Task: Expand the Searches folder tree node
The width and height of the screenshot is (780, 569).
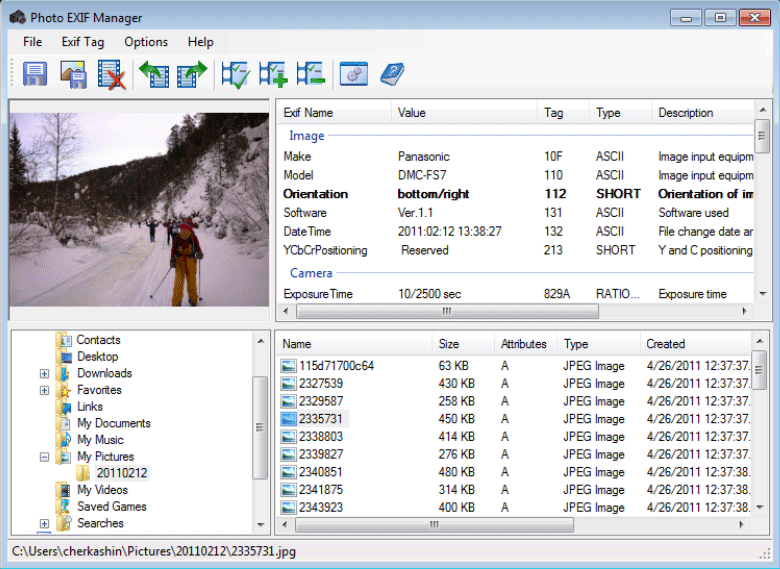Action: [x=44, y=524]
